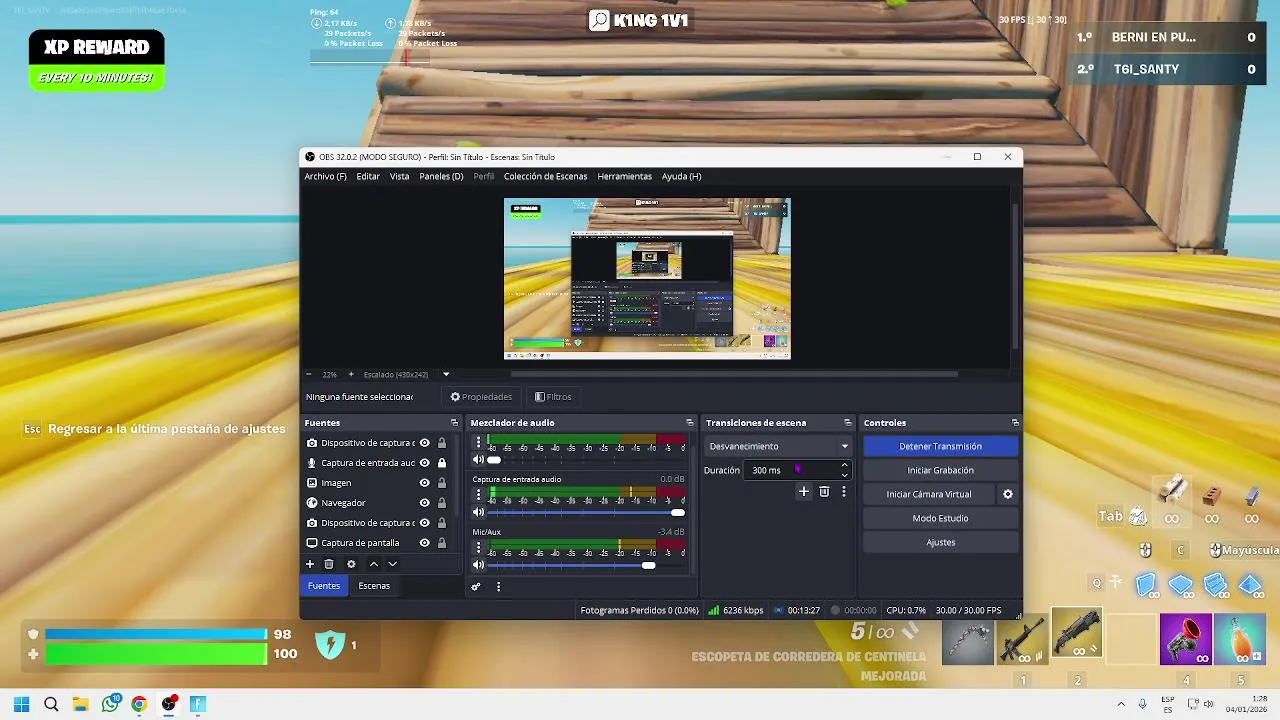
Task: Open Ajustes from the Controles panel
Action: click(x=940, y=542)
